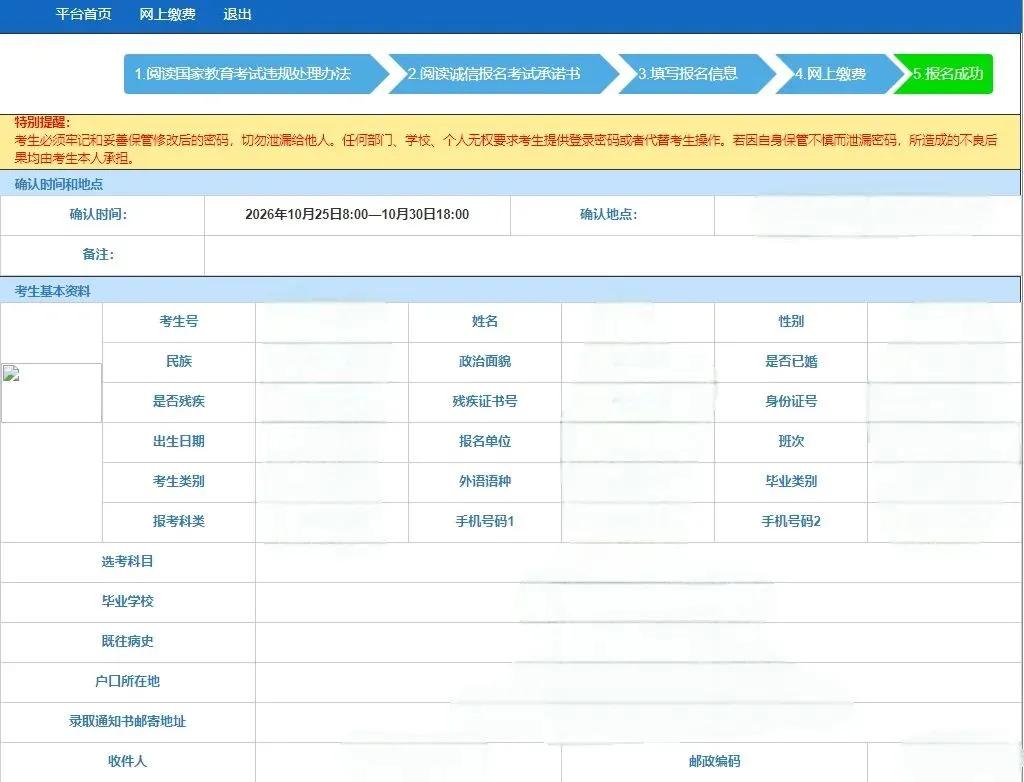The width and height of the screenshot is (1024, 782).
Task: Click the 外语语种 label cell
Action: pyautogui.click(x=485, y=481)
